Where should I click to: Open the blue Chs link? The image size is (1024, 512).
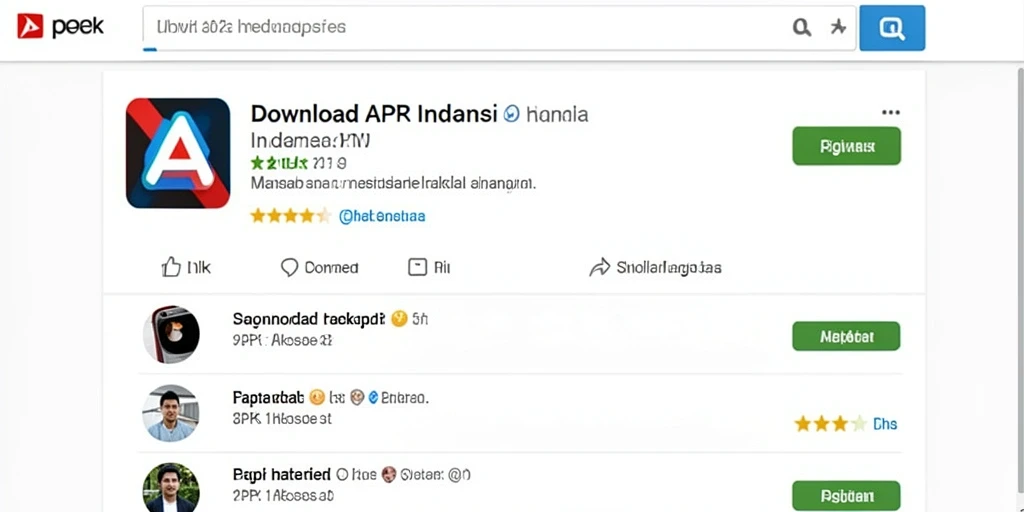(885, 424)
